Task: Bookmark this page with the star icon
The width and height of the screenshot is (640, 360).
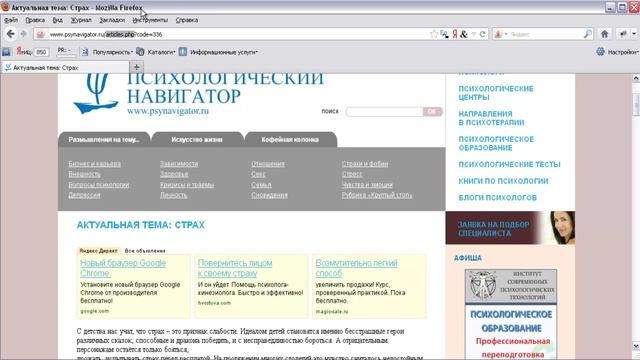Action: click(433, 34)
